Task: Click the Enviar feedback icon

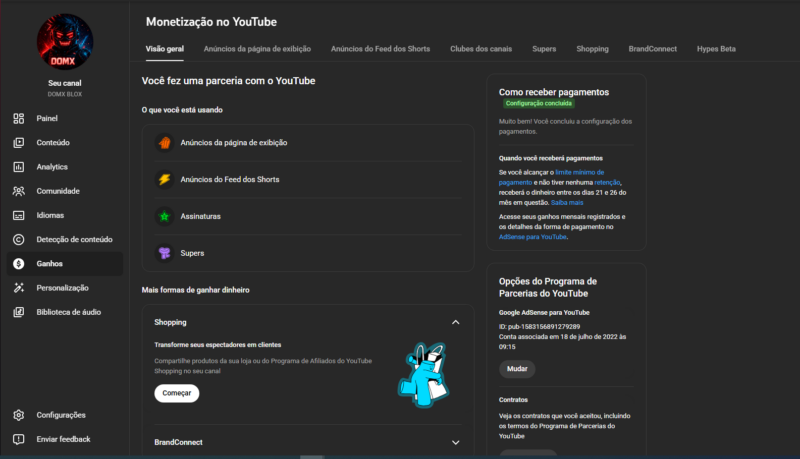Action: (x=19, y=439)
